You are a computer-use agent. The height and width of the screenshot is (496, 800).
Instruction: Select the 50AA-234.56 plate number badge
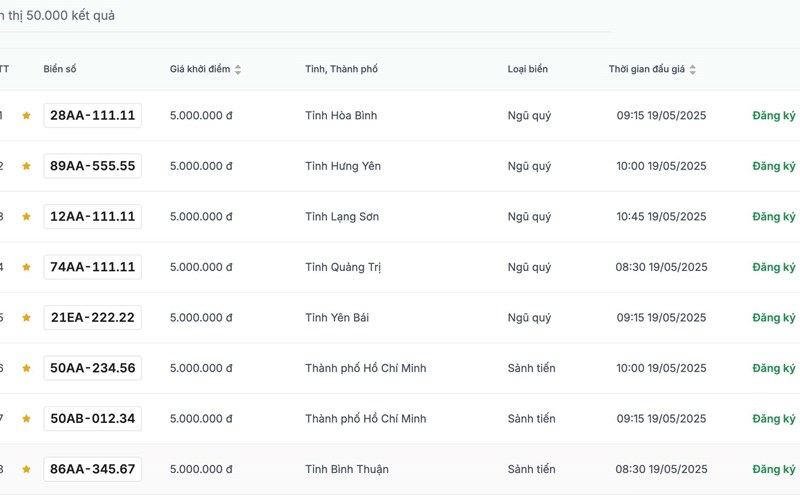[93, 368]
